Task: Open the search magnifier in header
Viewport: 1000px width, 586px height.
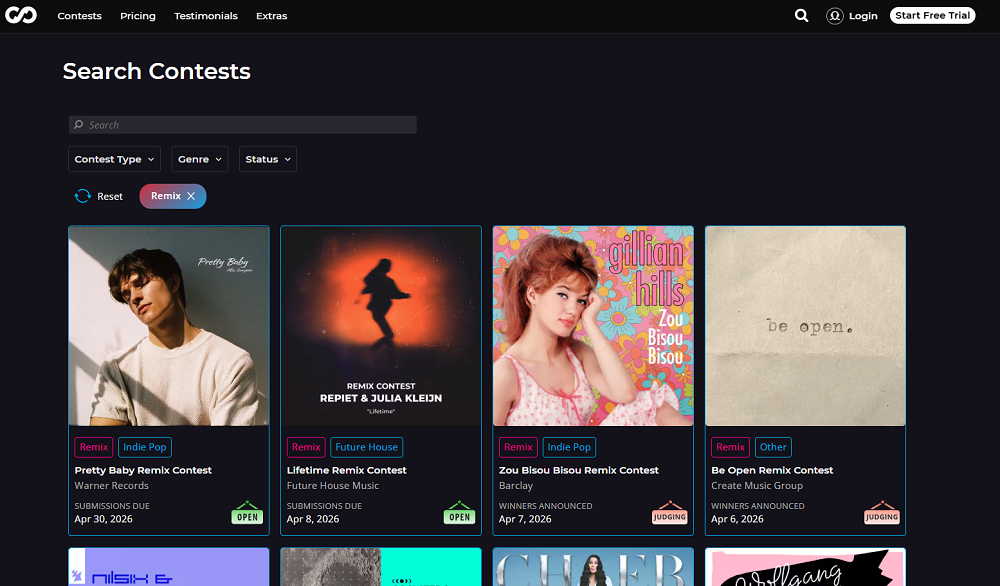Action: pyautogui.click(x=802, y=15)
